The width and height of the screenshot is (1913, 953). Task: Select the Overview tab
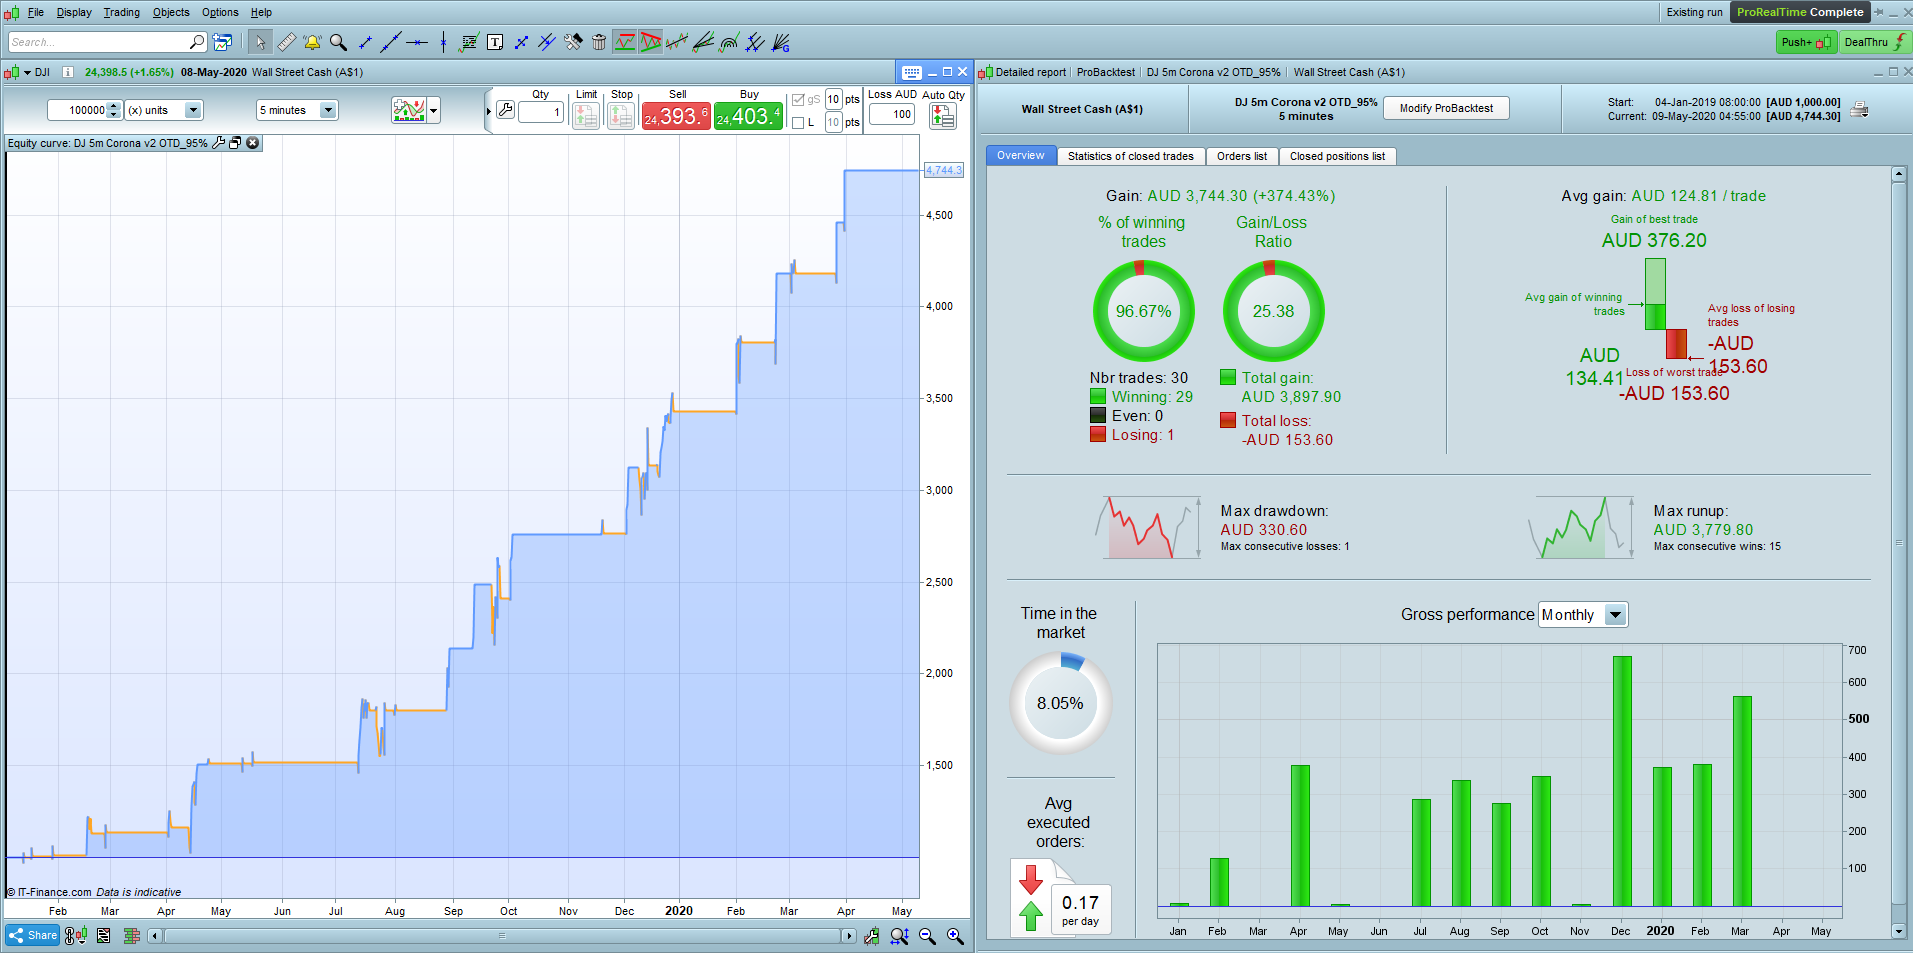pyautogui.click(x=1020, y=155)
